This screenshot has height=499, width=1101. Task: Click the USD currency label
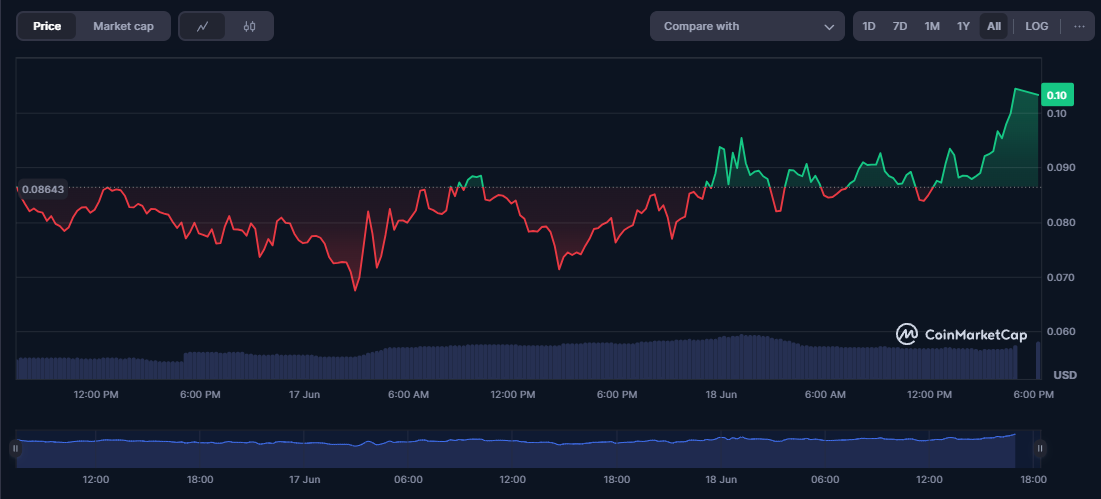(1066, 375)
